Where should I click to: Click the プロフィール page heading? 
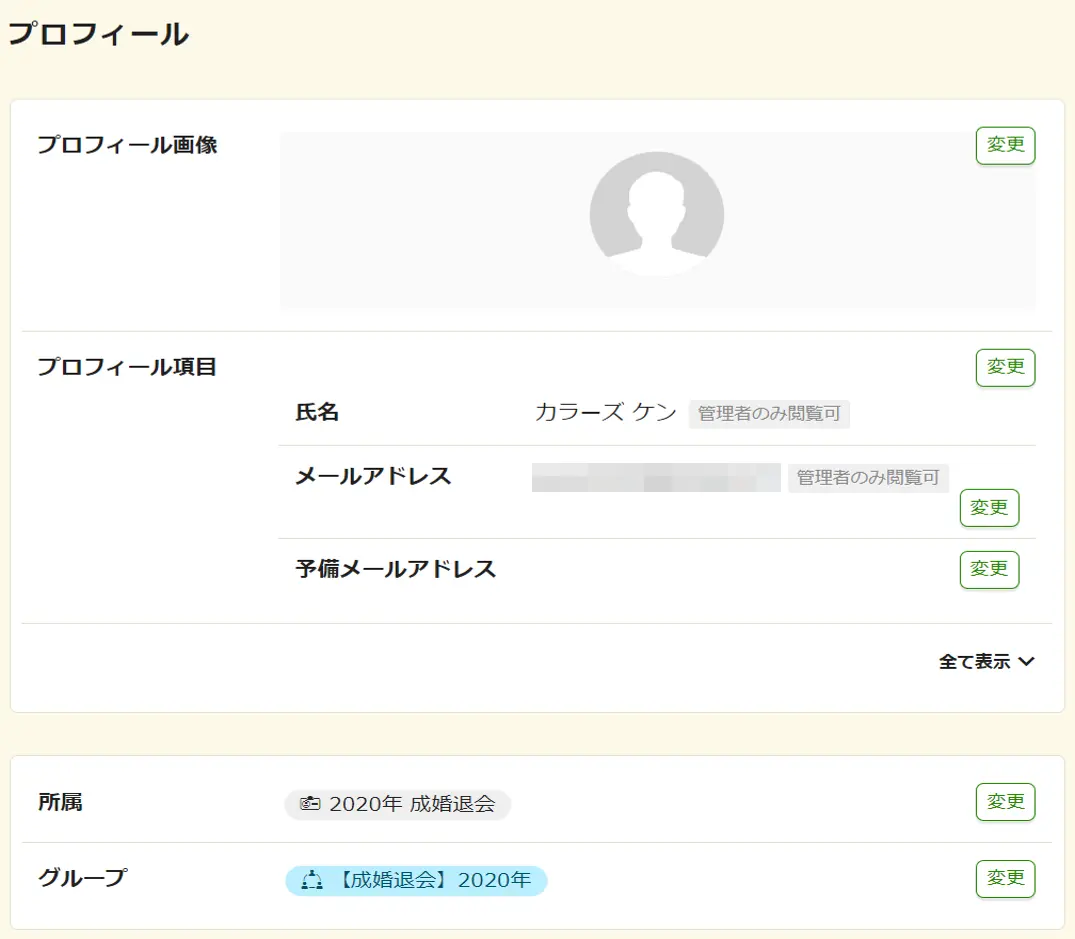coord(99,34)
